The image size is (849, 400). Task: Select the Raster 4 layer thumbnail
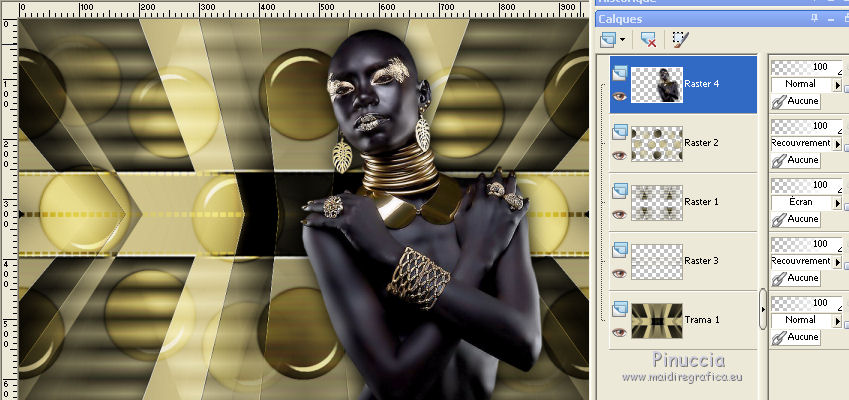pos(657,84)
